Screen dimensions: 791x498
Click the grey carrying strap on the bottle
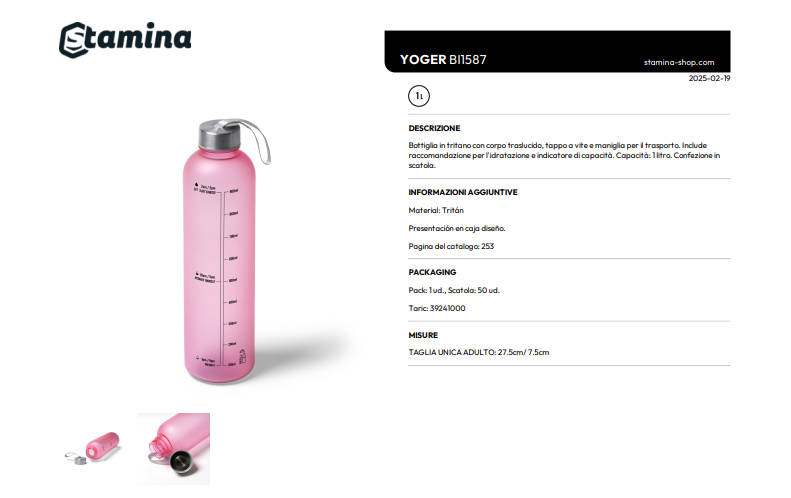(x=256, y=140)
